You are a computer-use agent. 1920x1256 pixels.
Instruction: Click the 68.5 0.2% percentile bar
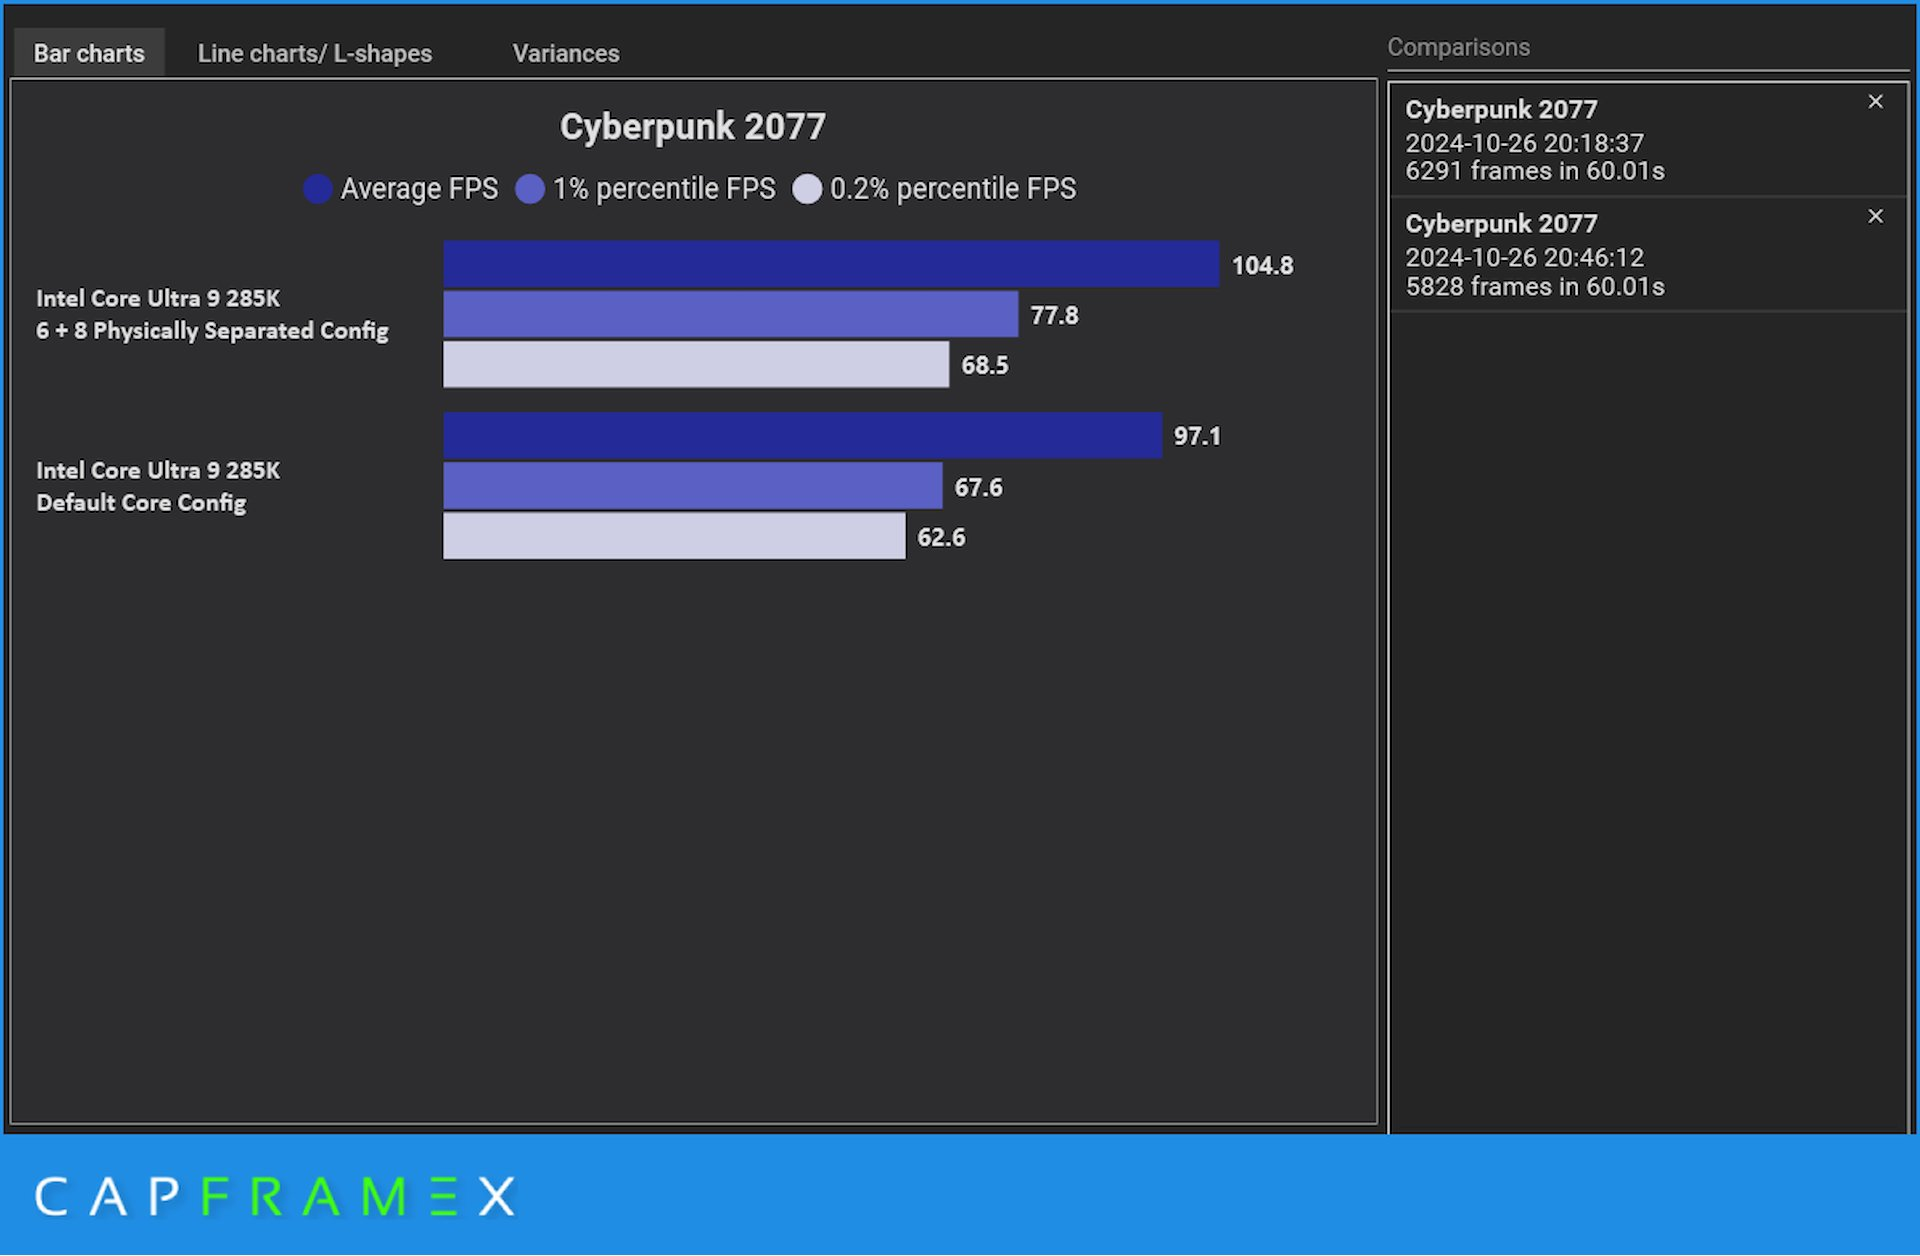pos(696,364)
